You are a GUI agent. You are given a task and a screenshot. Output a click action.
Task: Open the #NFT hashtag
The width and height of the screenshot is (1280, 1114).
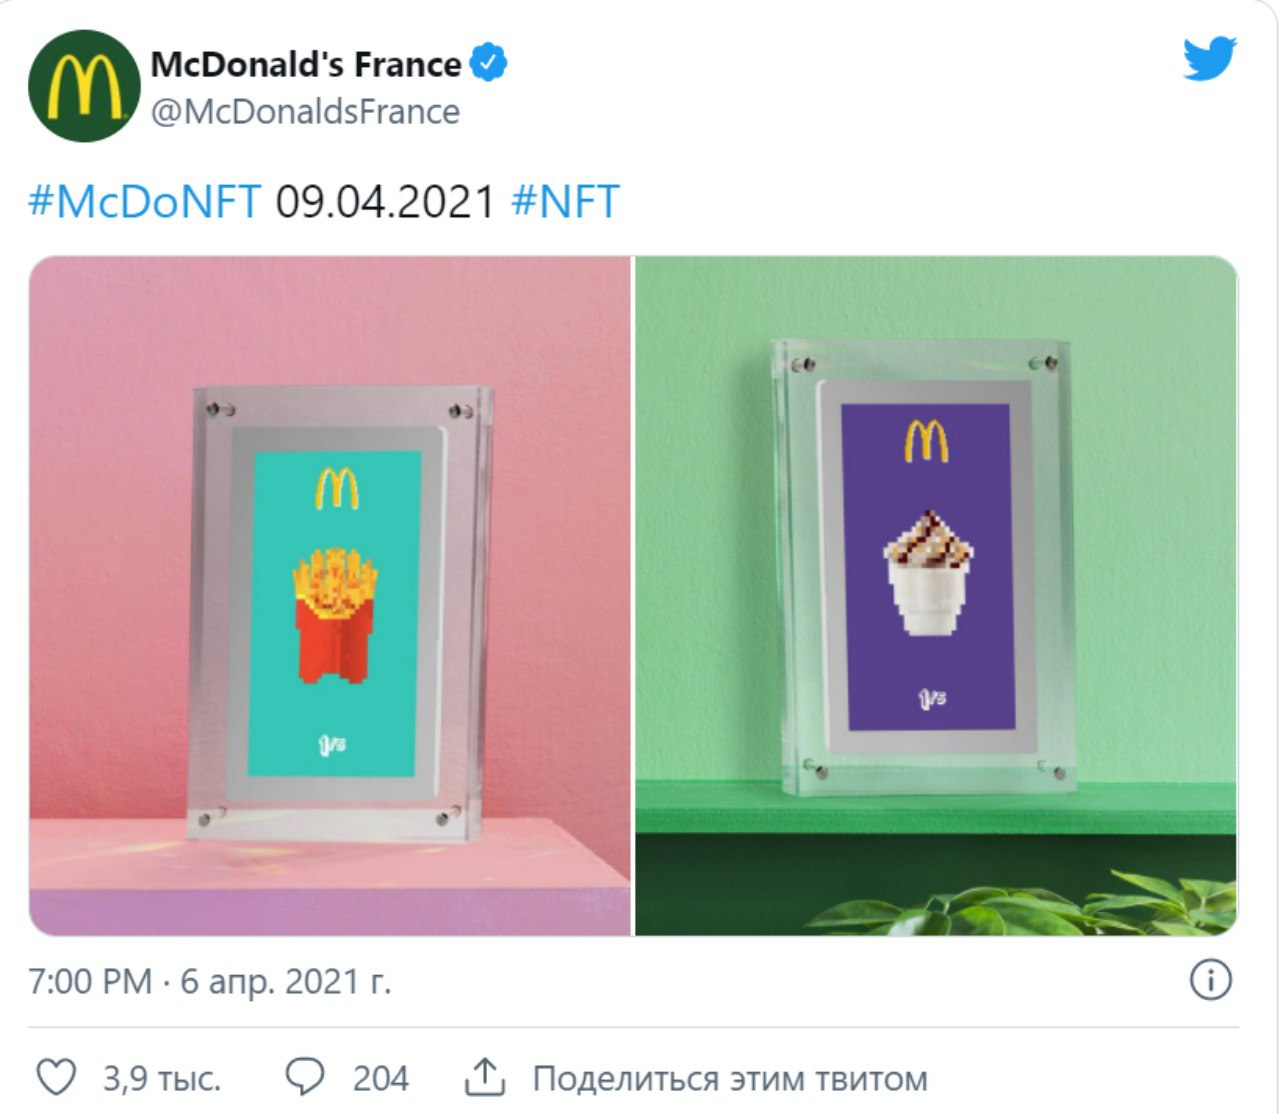pyautogui.click(x=565, y=202)
